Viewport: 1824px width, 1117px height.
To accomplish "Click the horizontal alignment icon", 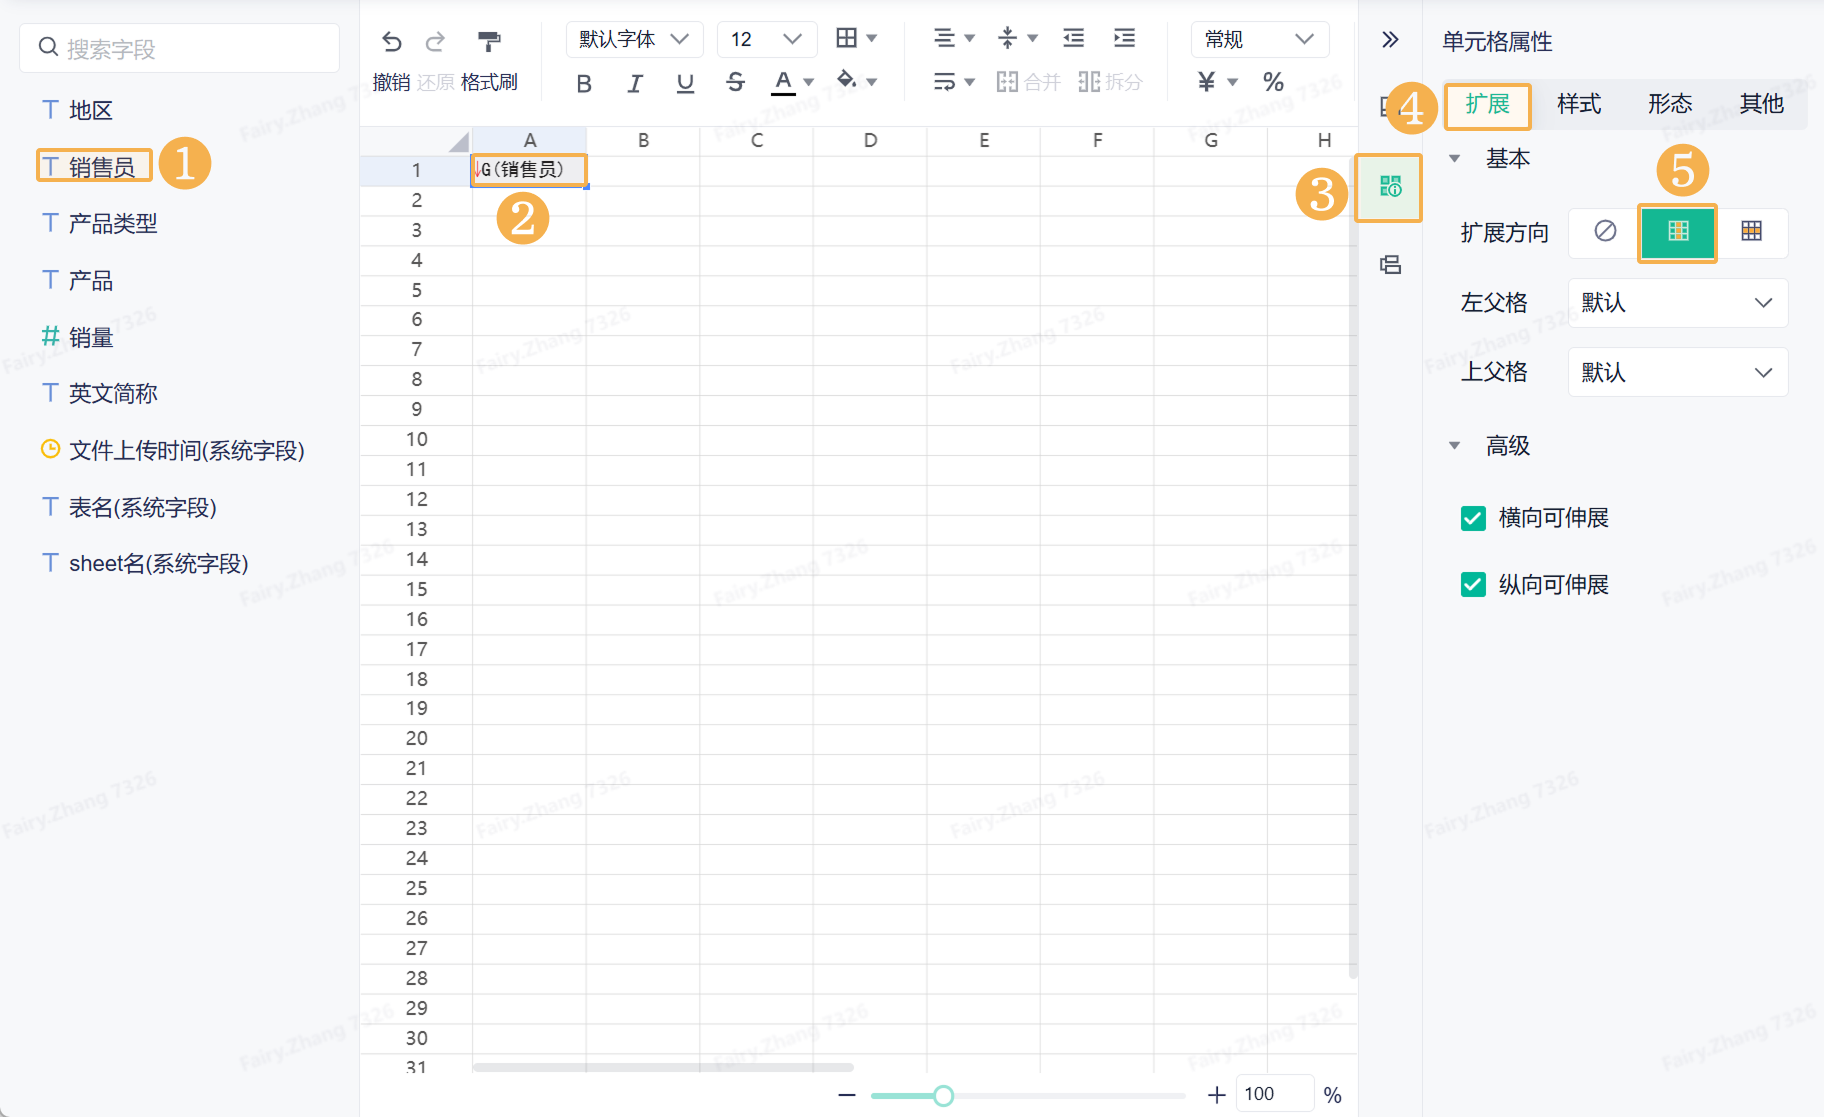I will point(944,38).
